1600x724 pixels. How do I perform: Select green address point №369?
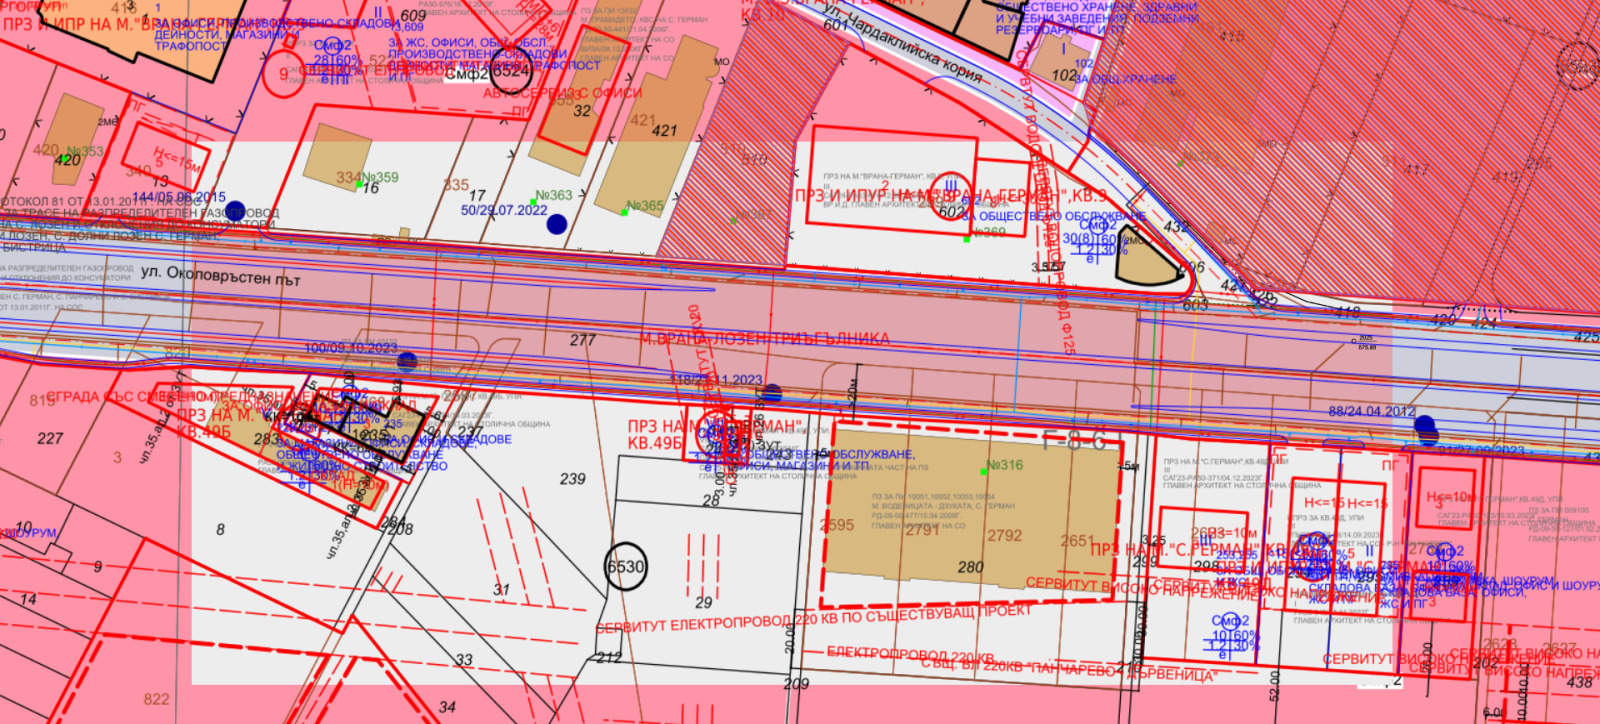(x=967, y=240)
